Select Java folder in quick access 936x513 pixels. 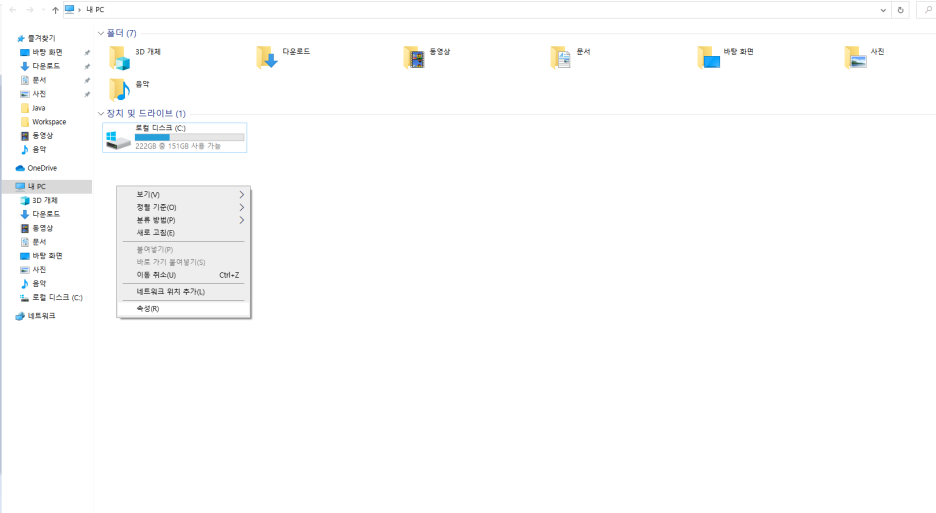point(38,108)
